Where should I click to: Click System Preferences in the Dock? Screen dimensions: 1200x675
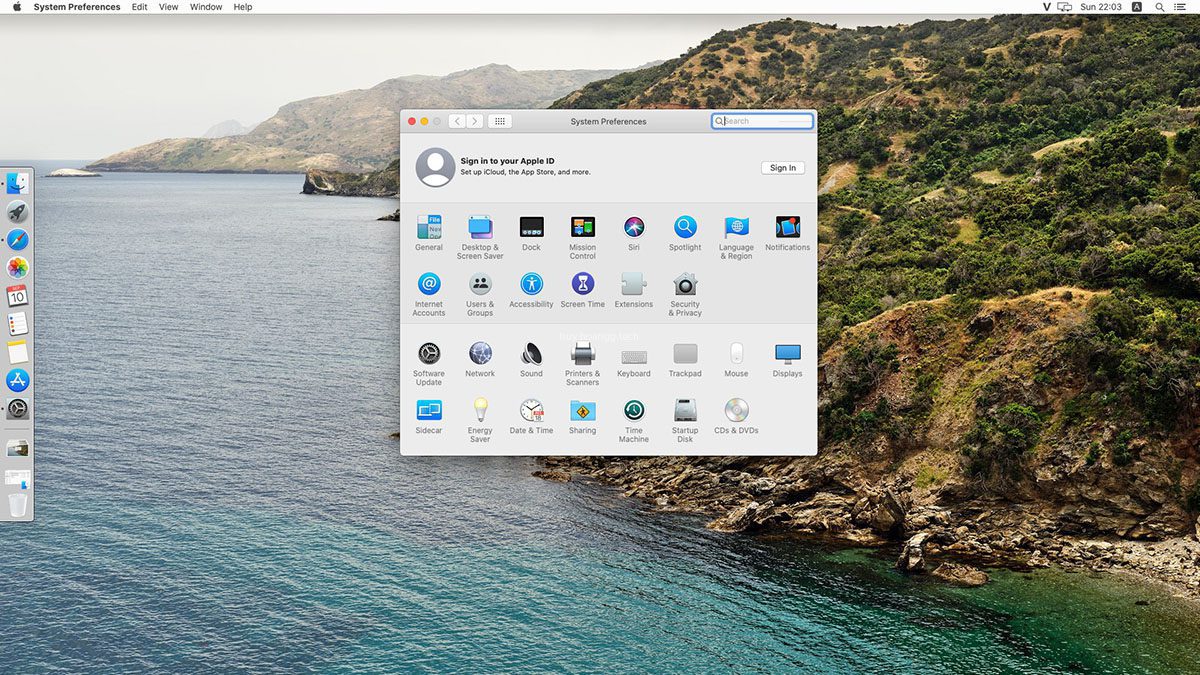[18, 409]
